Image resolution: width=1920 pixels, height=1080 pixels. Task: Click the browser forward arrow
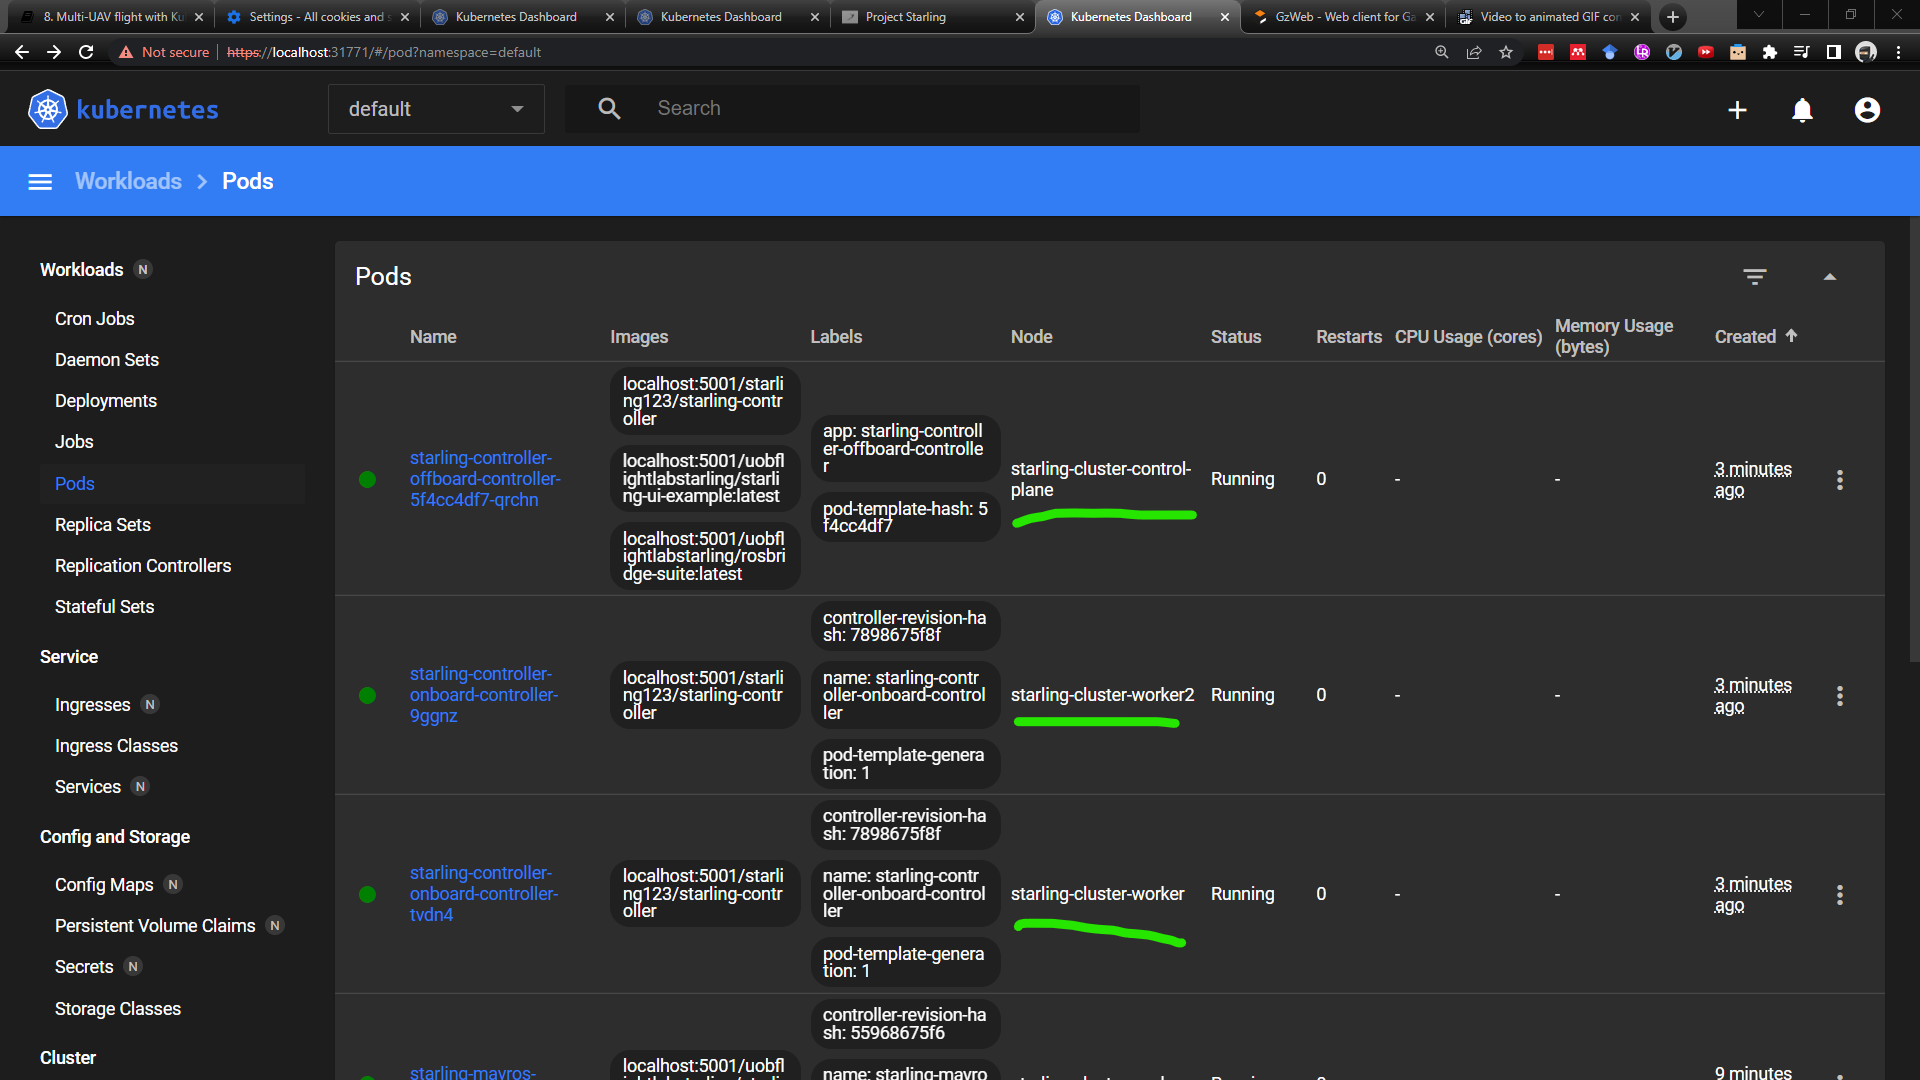(54, 52)
